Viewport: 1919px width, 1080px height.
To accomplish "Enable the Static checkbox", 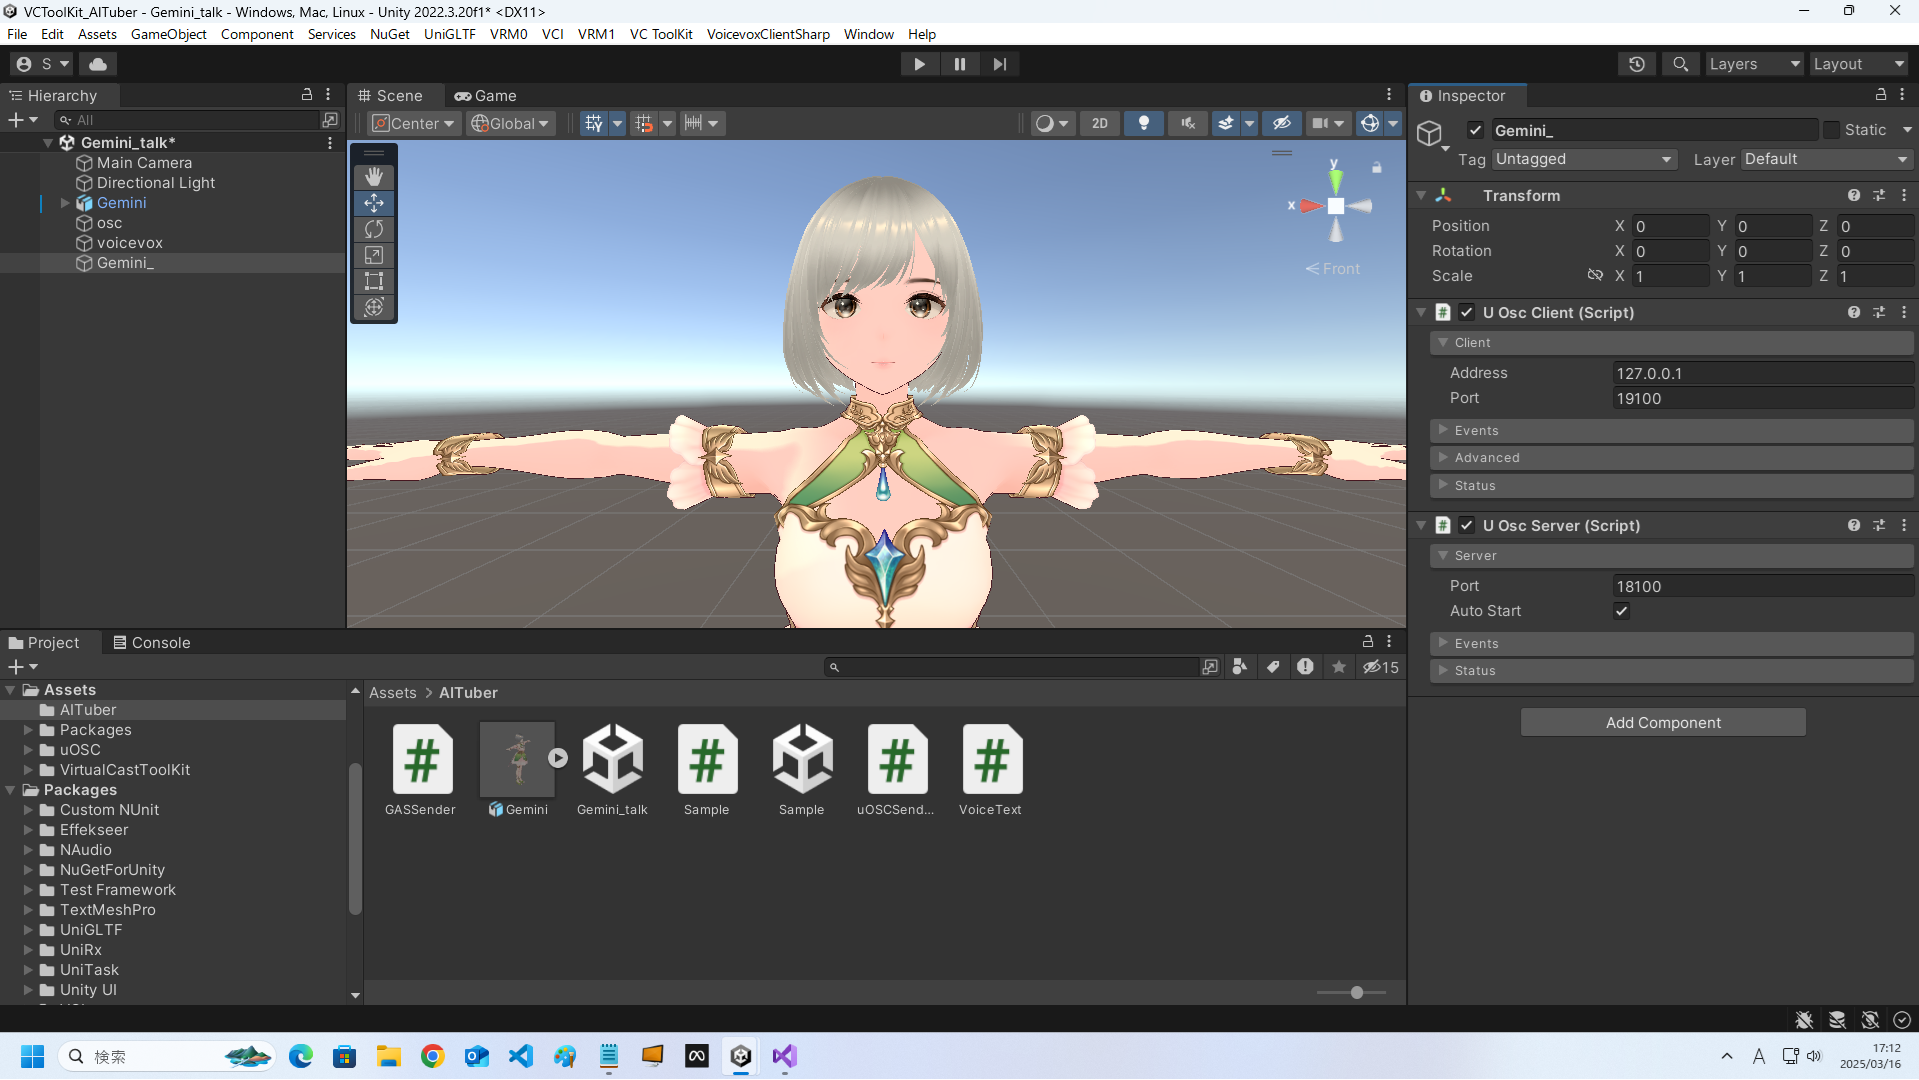I will [1831, 130].
